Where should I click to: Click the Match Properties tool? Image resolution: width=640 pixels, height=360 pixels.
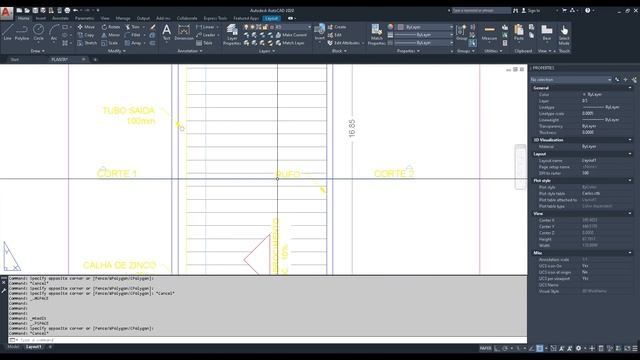pyautogui.click(x=376, y=34)
